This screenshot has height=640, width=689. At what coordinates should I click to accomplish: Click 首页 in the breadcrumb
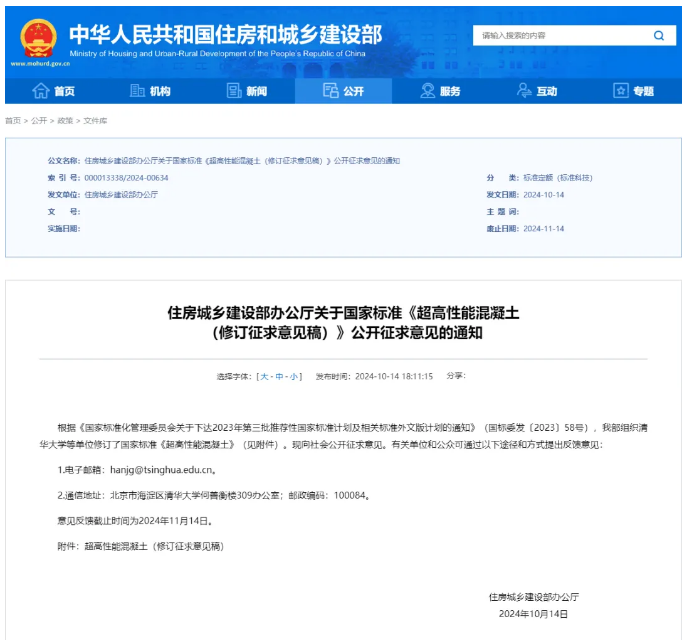(x=12, y=120)
